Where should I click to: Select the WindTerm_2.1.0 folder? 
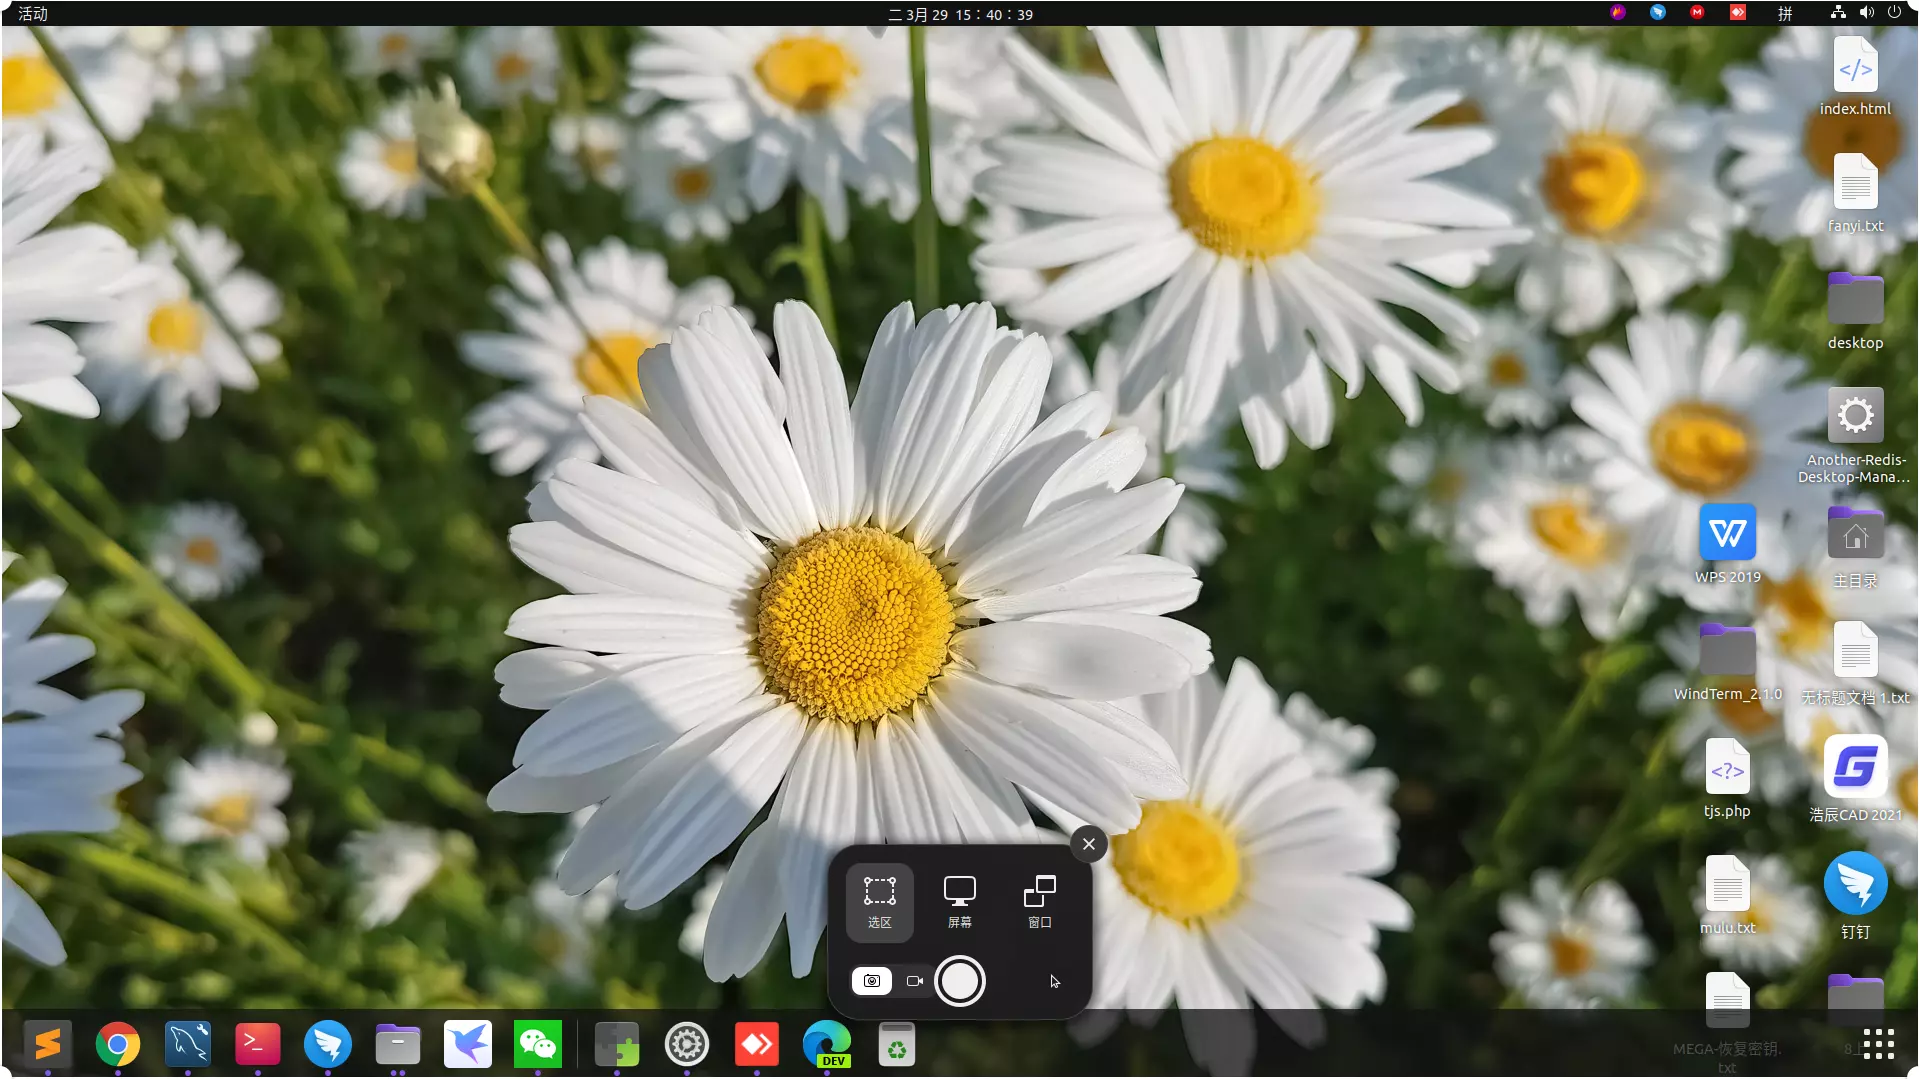pos(1727,662)
